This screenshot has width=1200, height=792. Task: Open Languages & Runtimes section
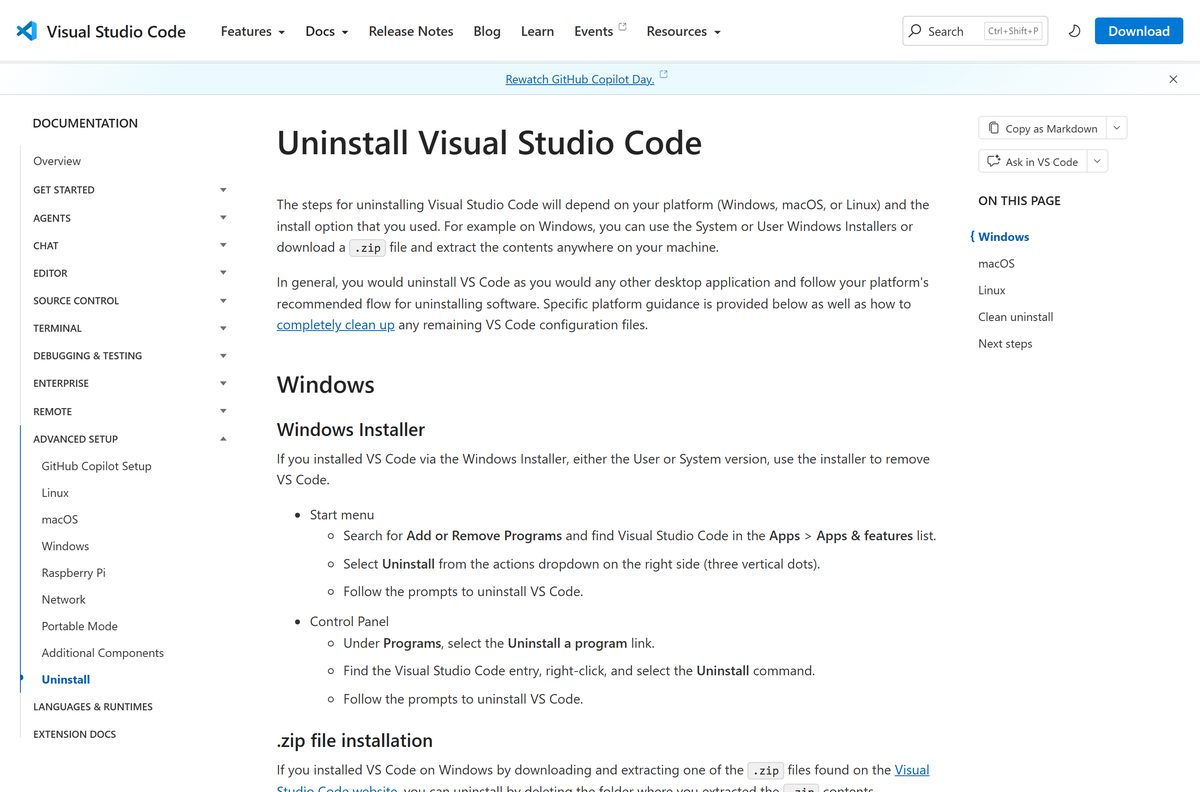93,707
